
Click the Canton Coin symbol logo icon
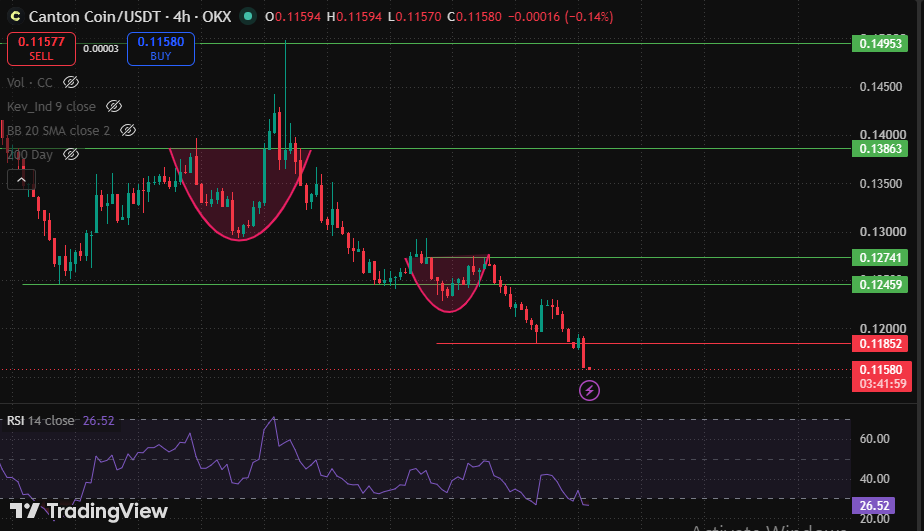[x=15, y=16]
